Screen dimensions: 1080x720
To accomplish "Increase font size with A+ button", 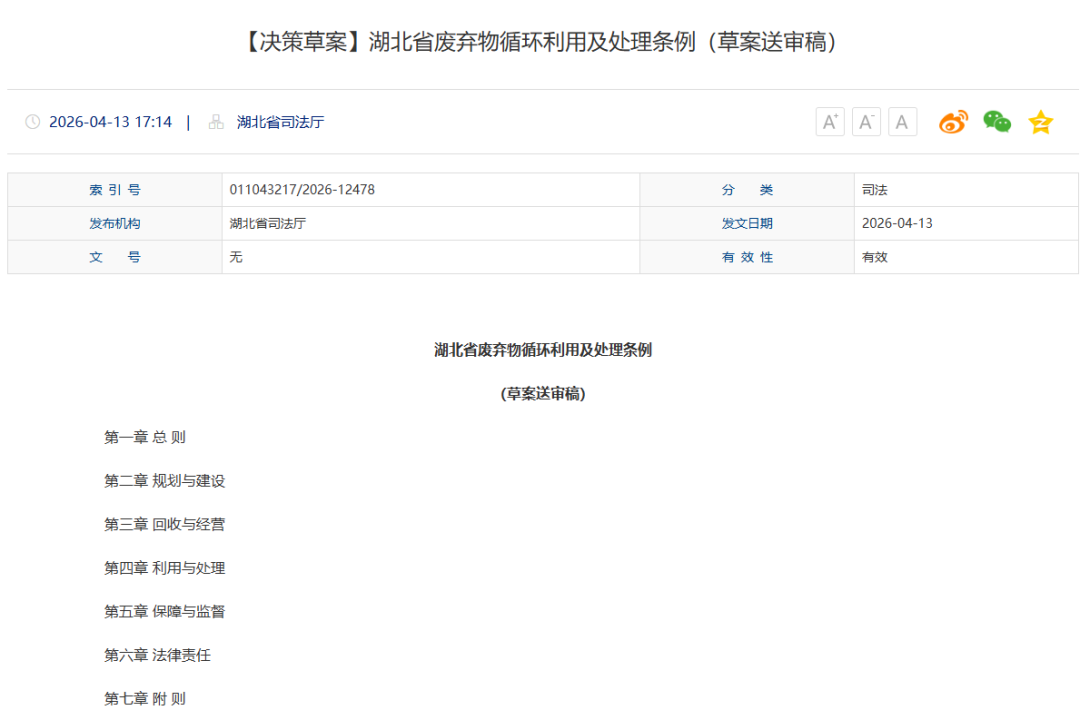I will (x=830, y=122).
